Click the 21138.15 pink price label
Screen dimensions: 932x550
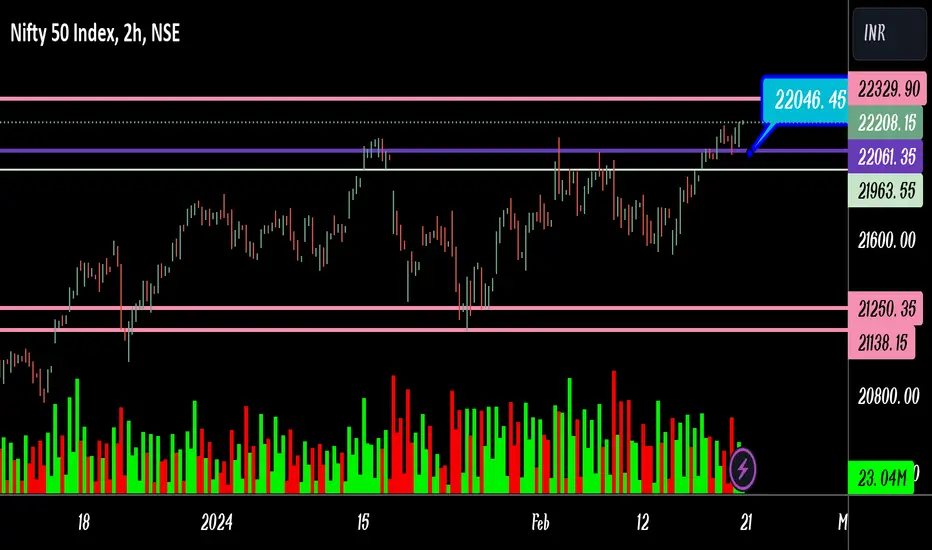pos(882,342)
